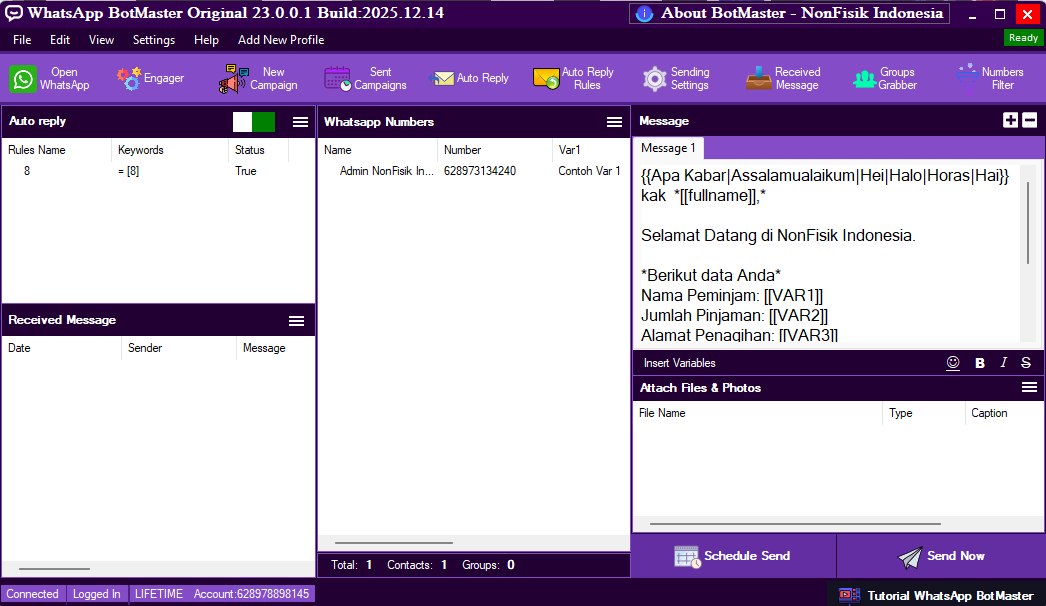Open the Settings menu

pos(154,40)
